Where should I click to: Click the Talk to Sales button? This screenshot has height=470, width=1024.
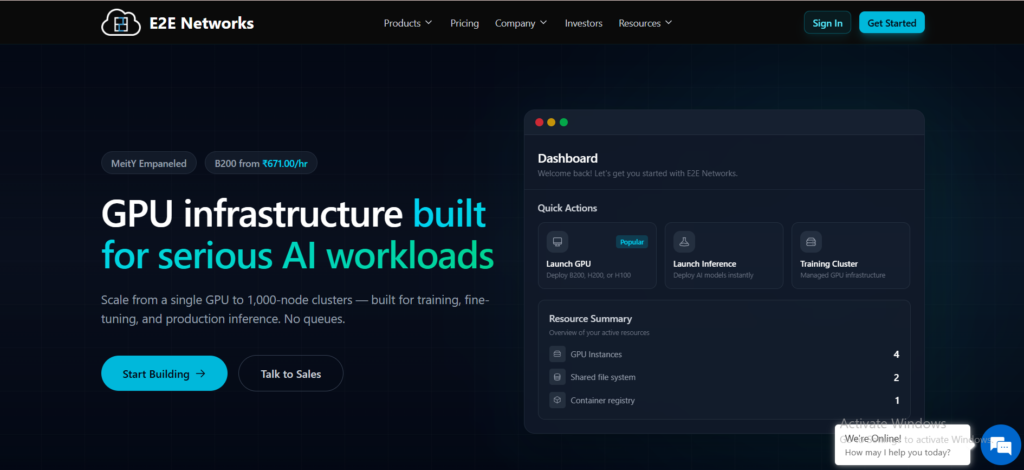click(x=291, y=373)
